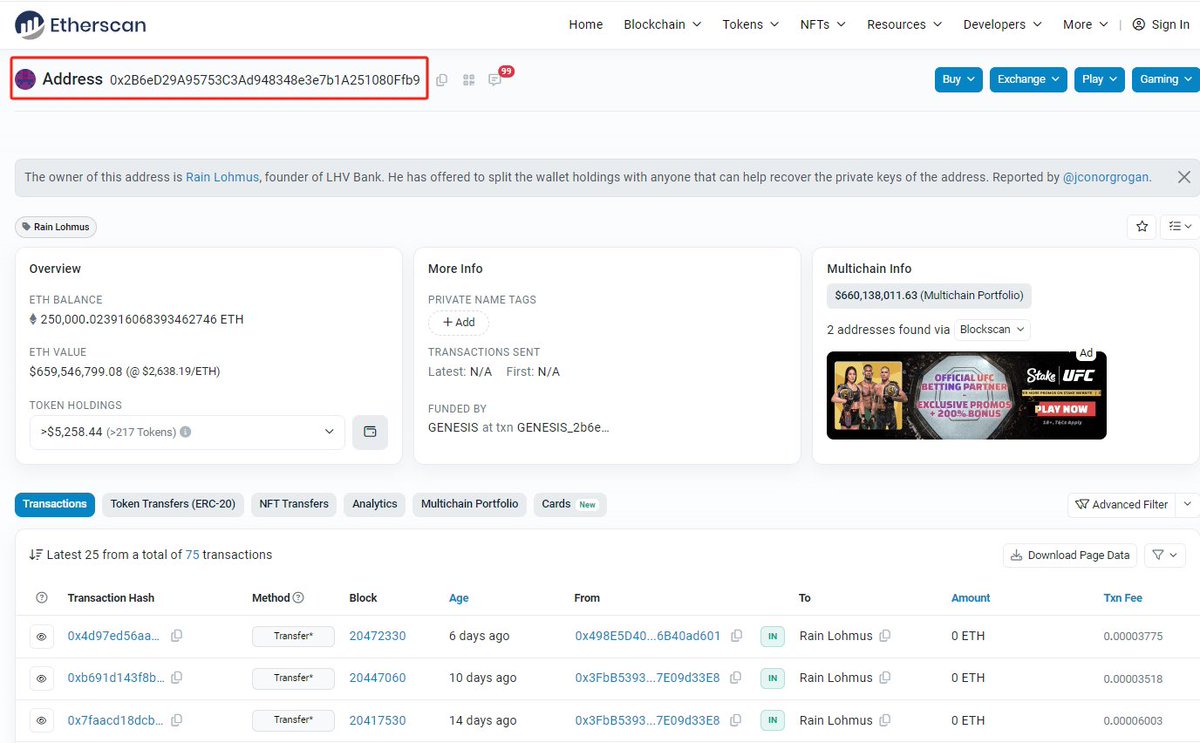
Task: Expand the arrow next to Advanced Filter
Action: (x=1187, y=504)
